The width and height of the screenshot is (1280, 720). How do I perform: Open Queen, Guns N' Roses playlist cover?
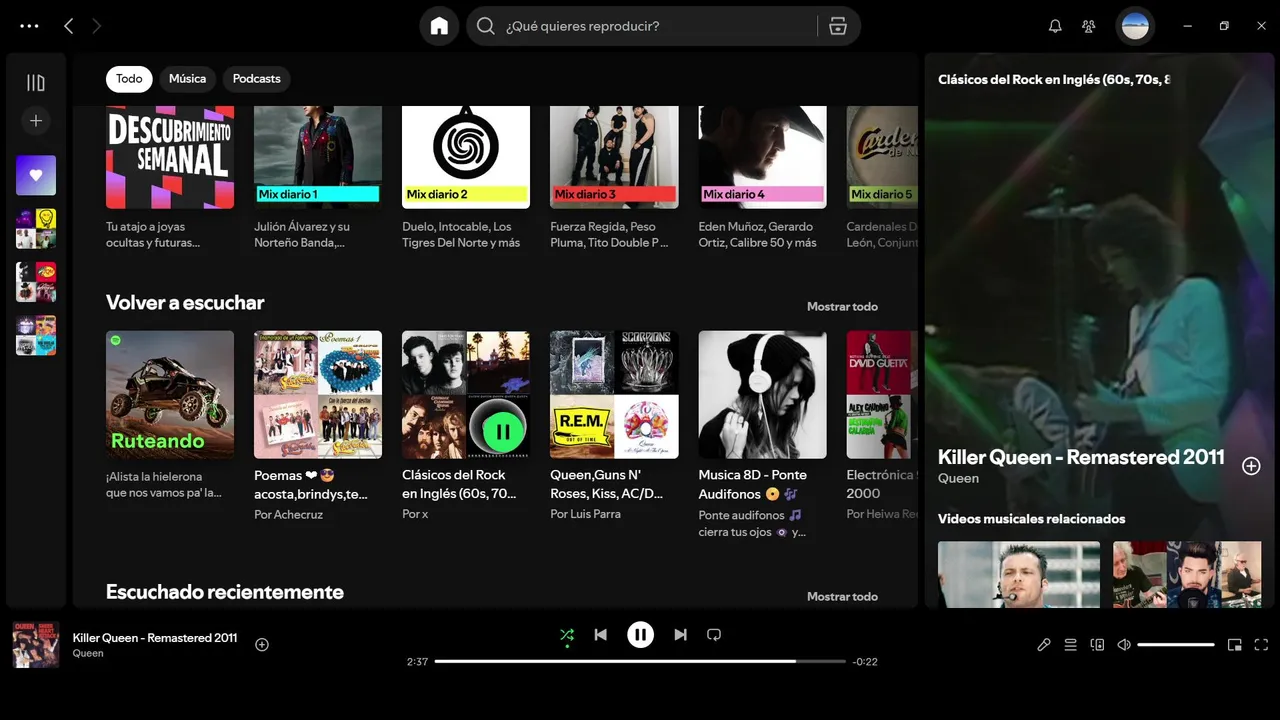point(614,395)
